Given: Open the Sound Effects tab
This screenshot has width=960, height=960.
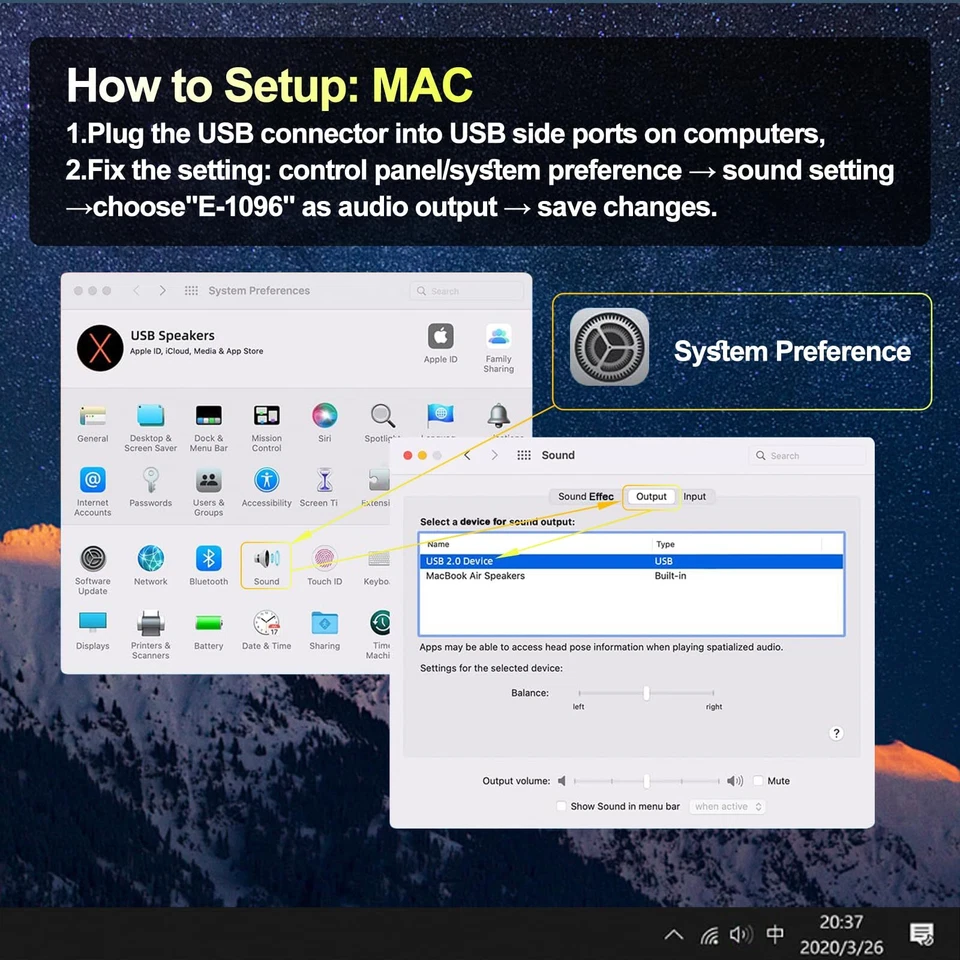Looking at the screenshot, I should point(586,497).
